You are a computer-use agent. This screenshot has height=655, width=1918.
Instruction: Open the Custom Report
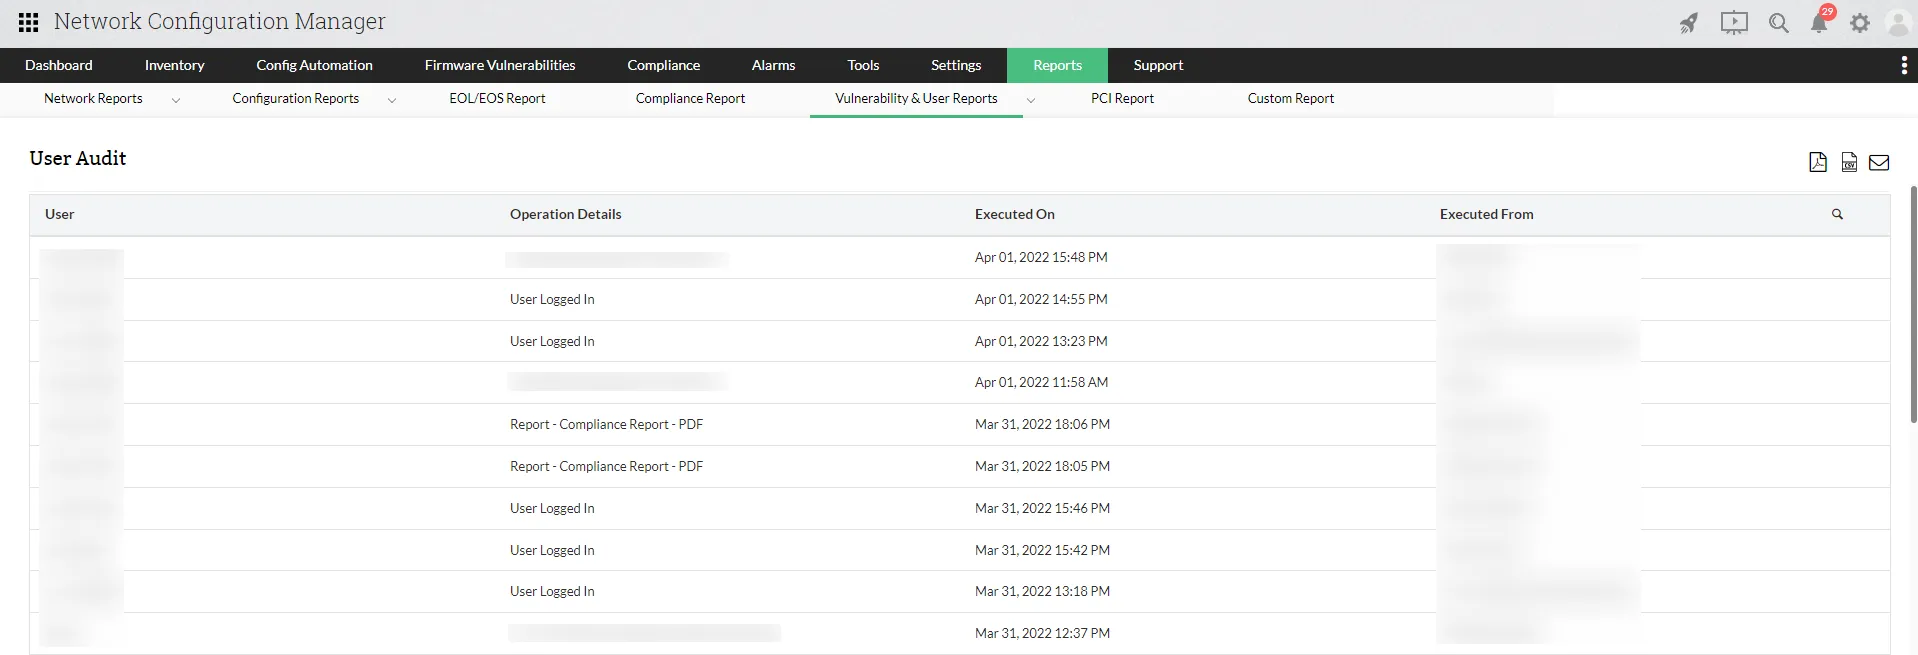click(x=1290, y=98)
